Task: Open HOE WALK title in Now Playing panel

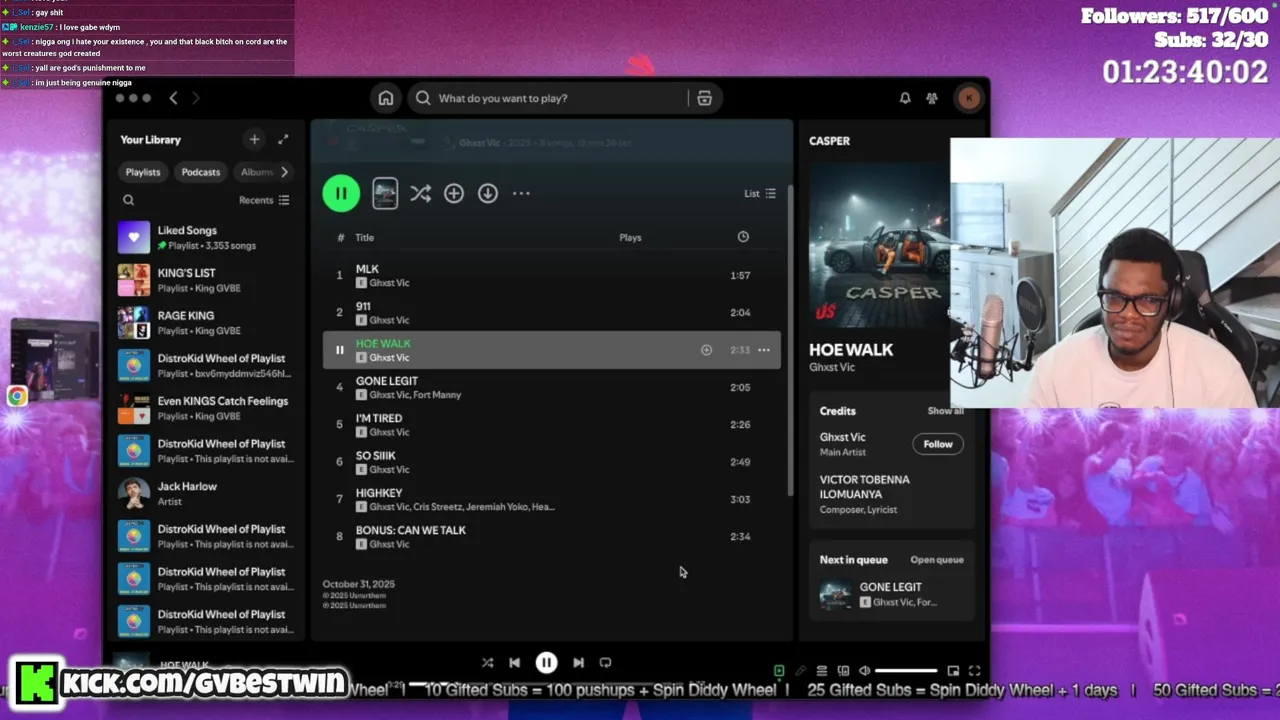Action: coord(851,350)
